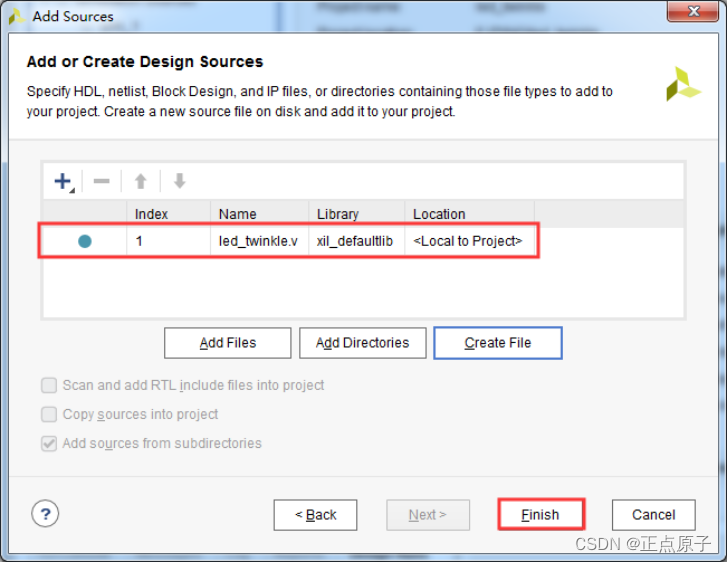
Task: Click the <Local to Project> location cell
Action: coord(469,241)
